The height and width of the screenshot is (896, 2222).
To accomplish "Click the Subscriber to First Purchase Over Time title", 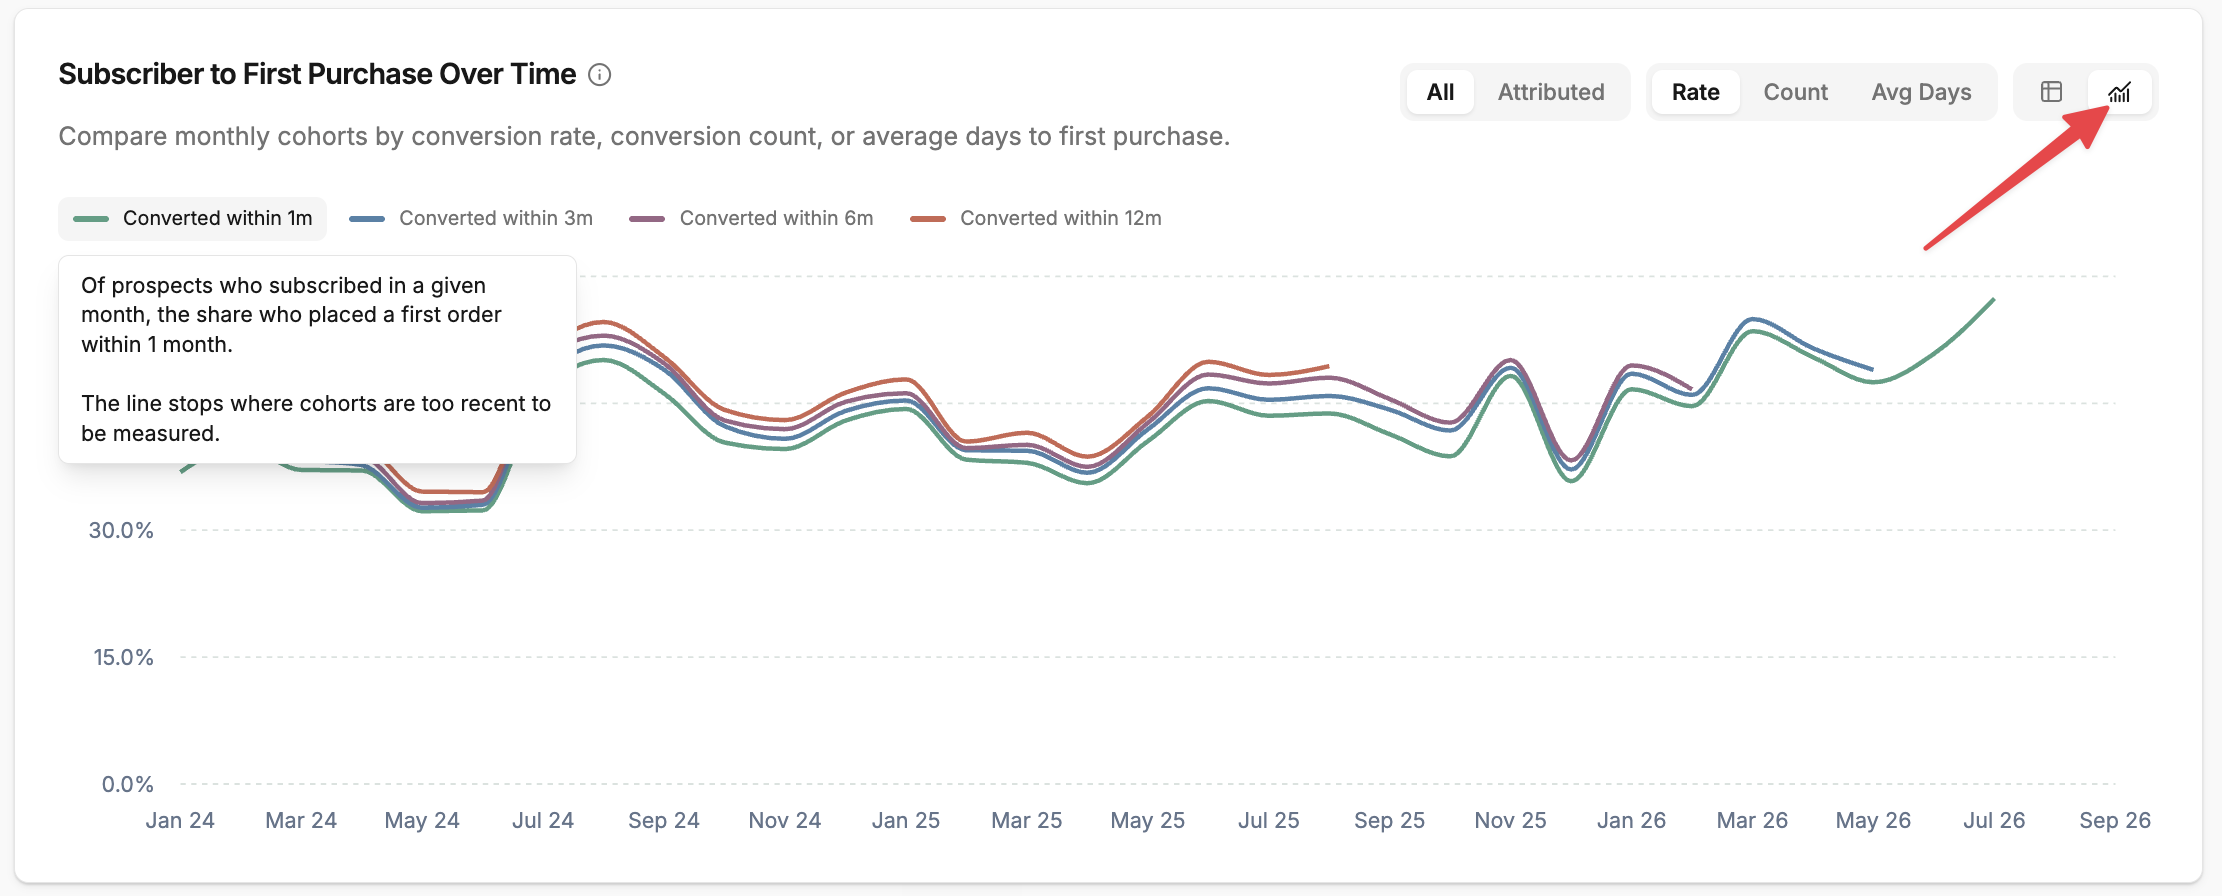I will tap(317, 74).
